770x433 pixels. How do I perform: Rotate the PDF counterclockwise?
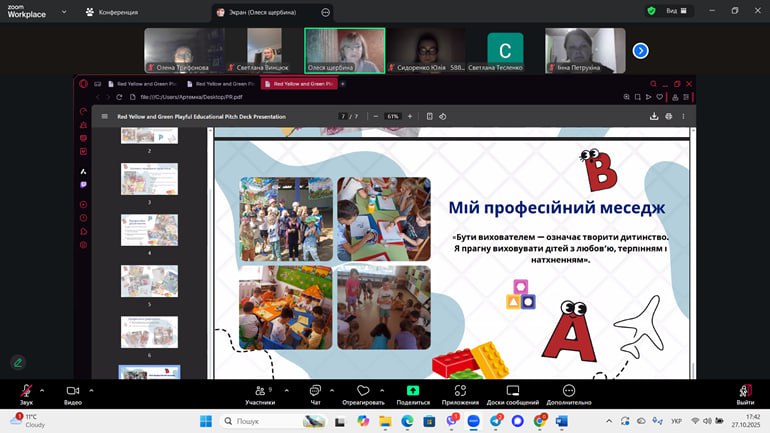click(x=442, y=116)
